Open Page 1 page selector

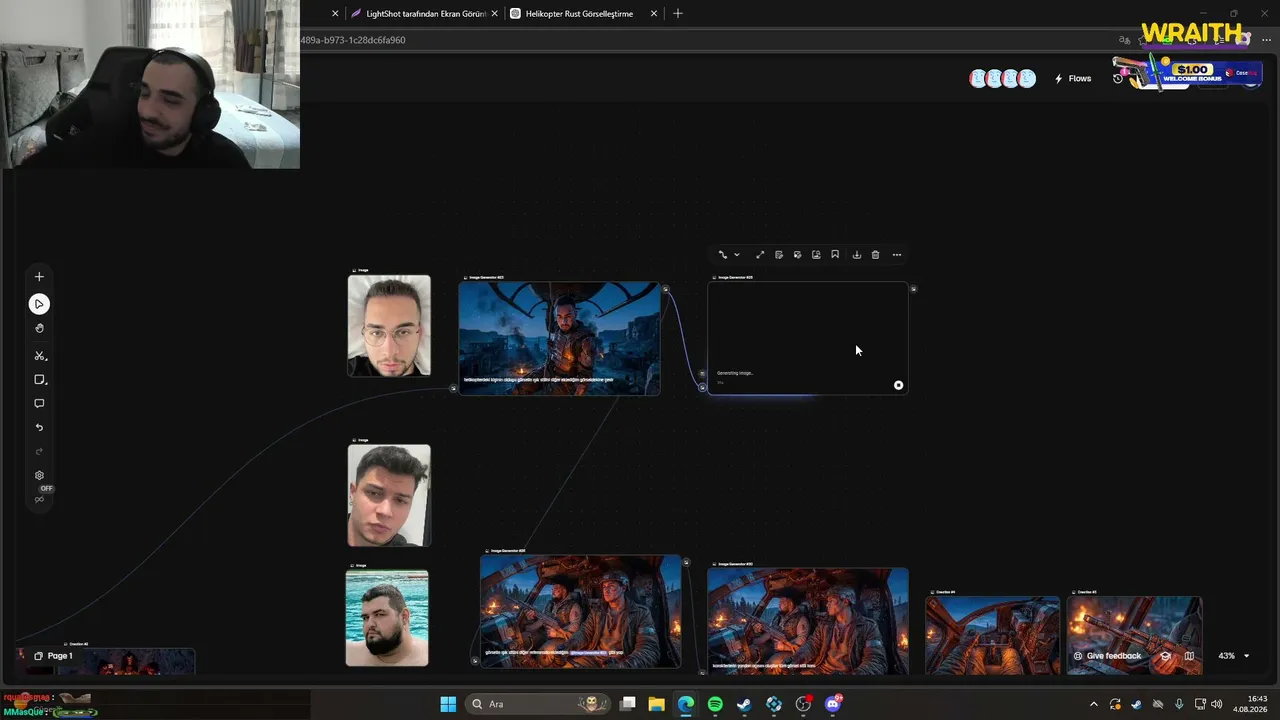(x=53, y=656)
